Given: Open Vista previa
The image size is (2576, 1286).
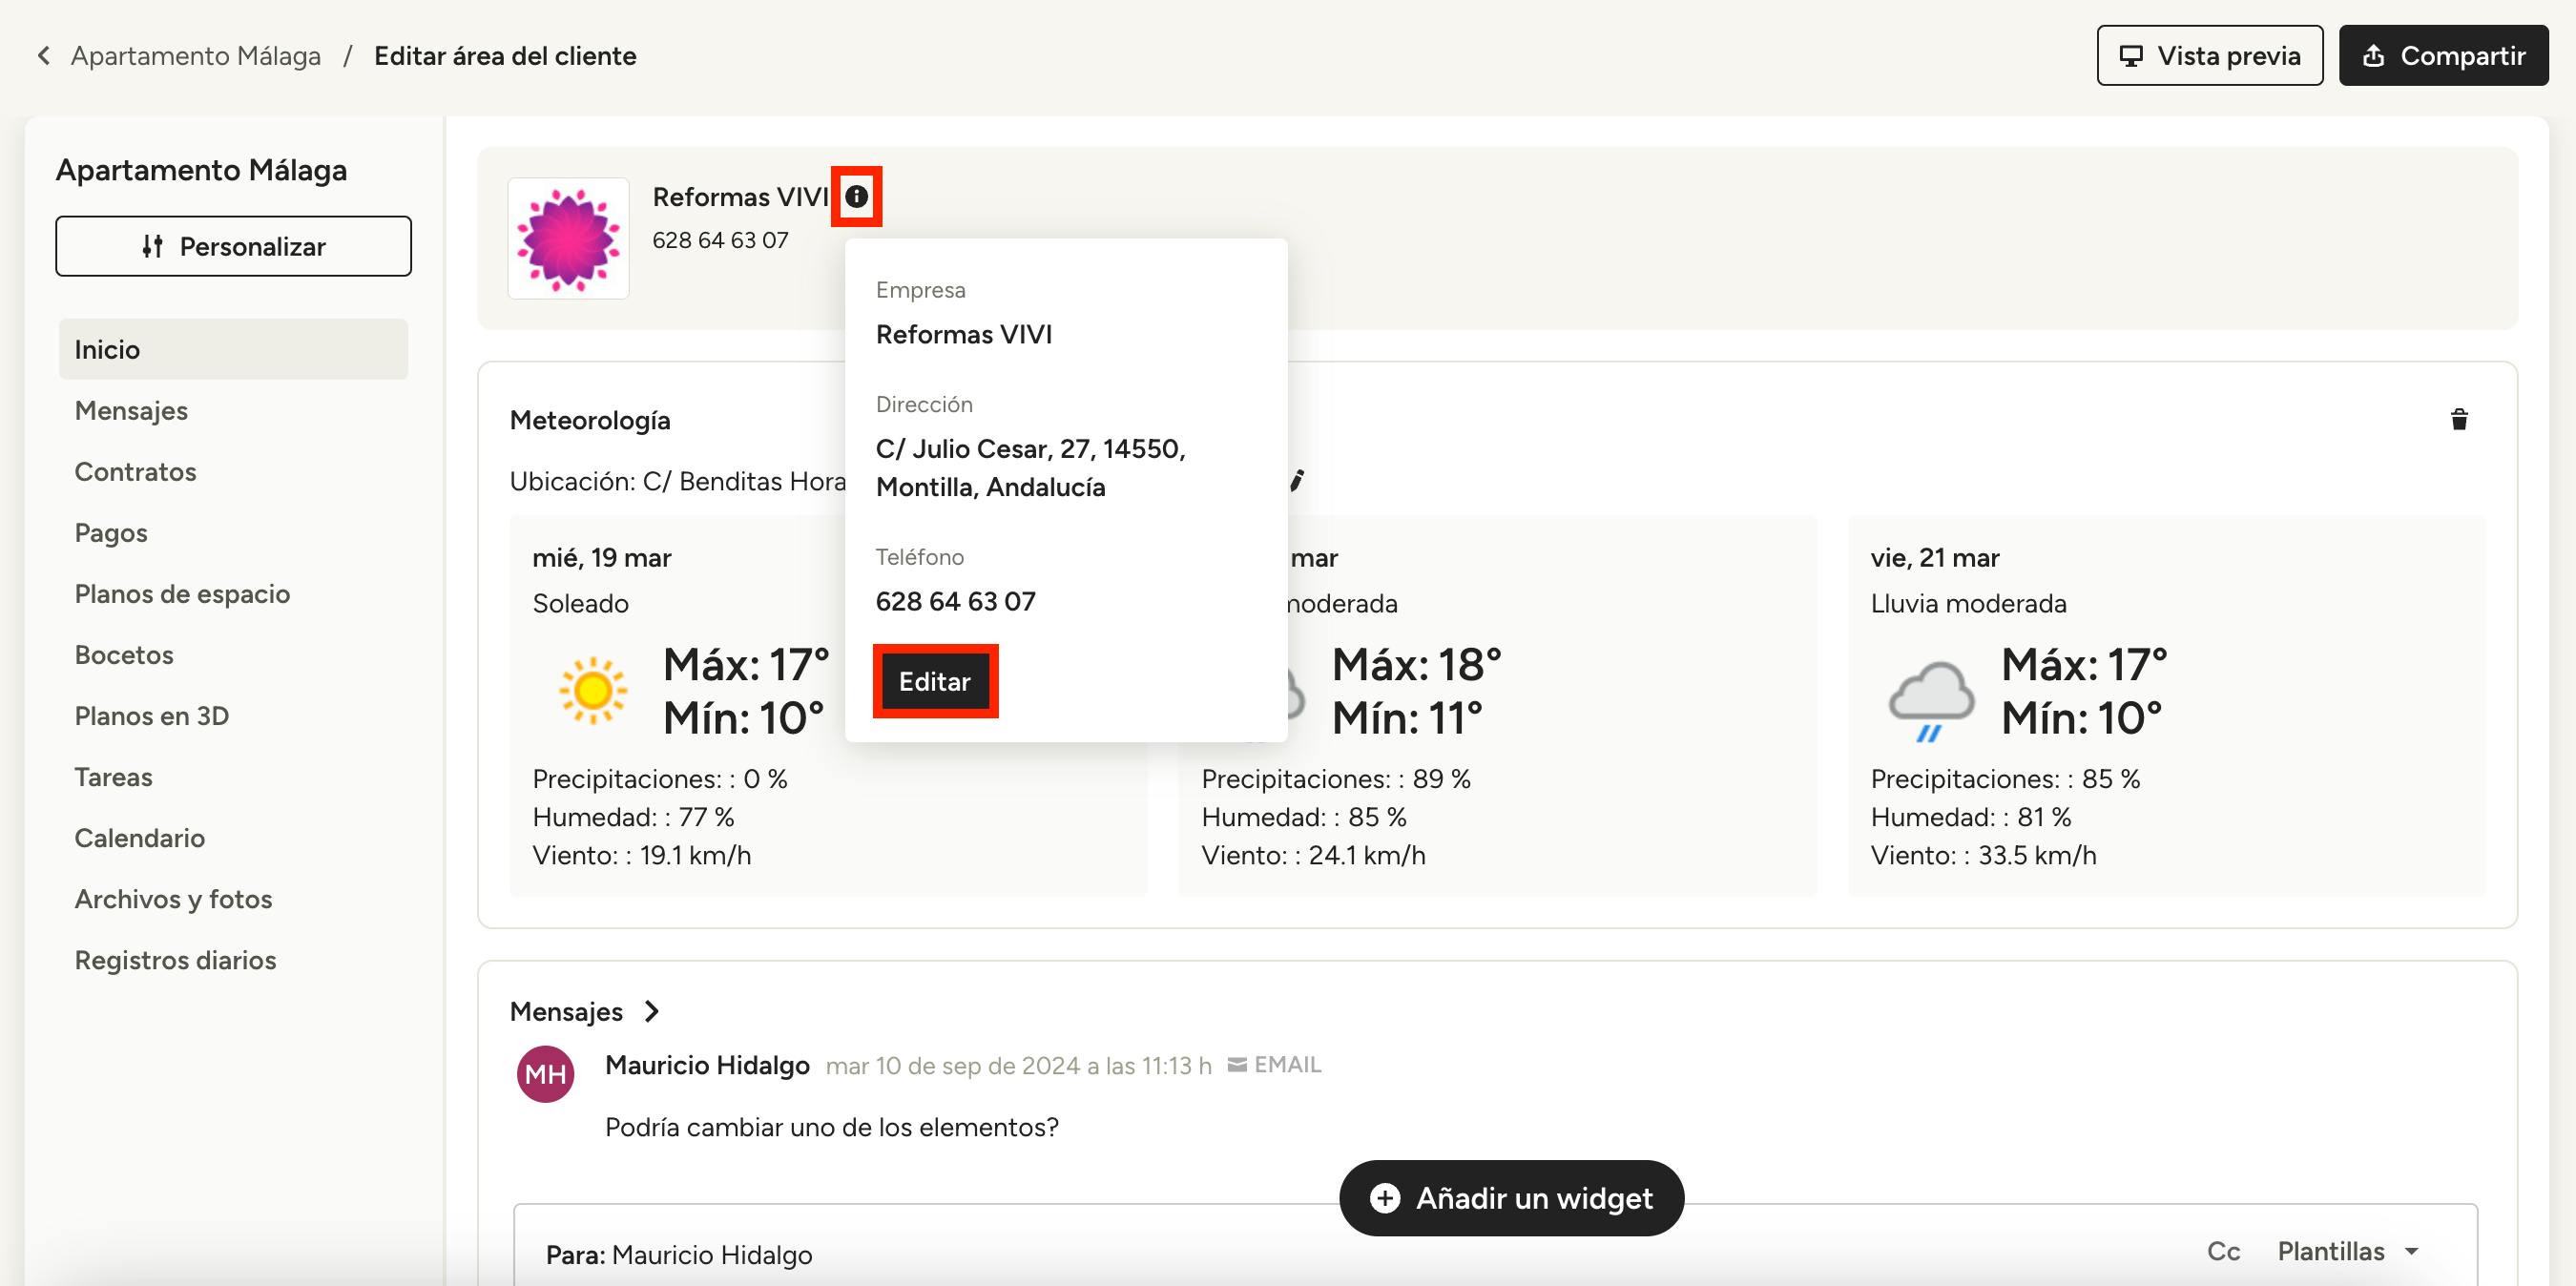Looking at the screenshot, I should point(2209,56).
